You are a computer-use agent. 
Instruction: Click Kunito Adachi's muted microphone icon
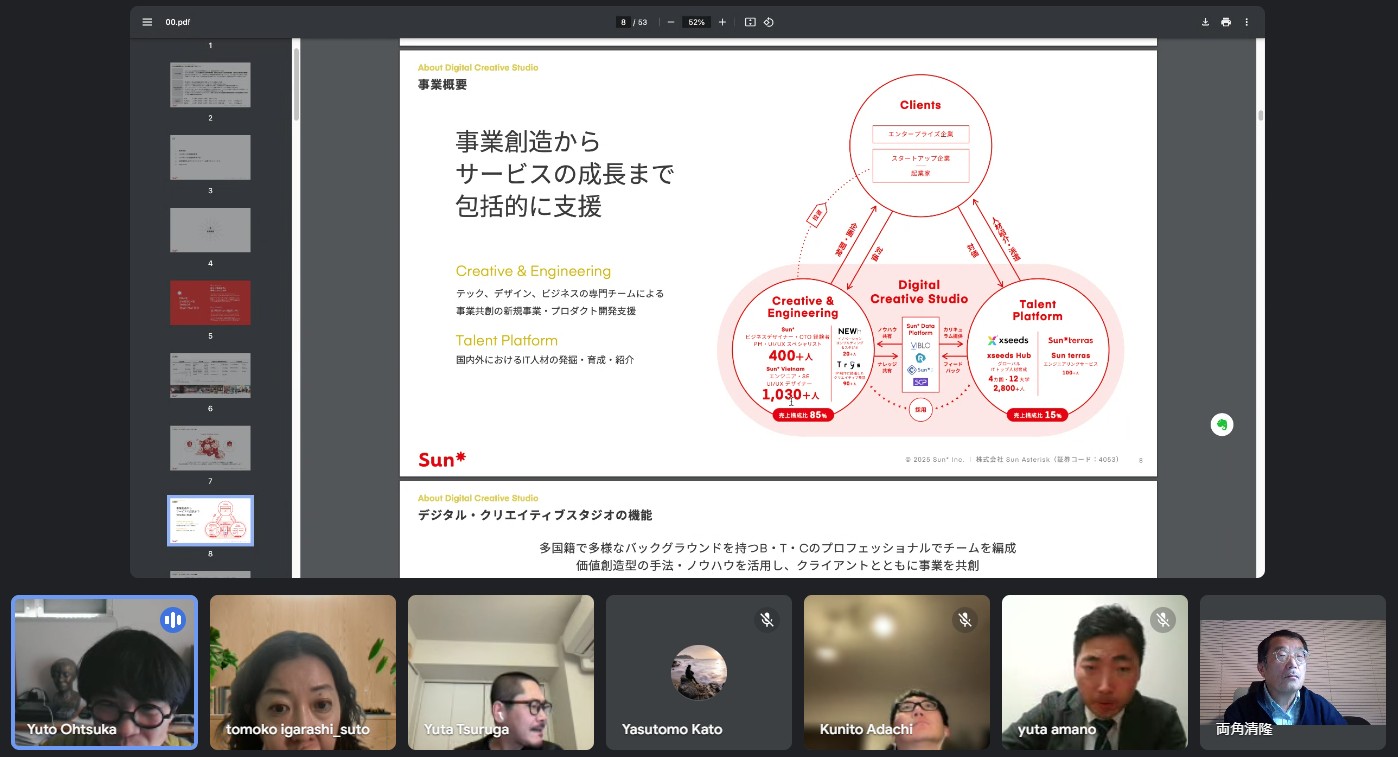965,620
